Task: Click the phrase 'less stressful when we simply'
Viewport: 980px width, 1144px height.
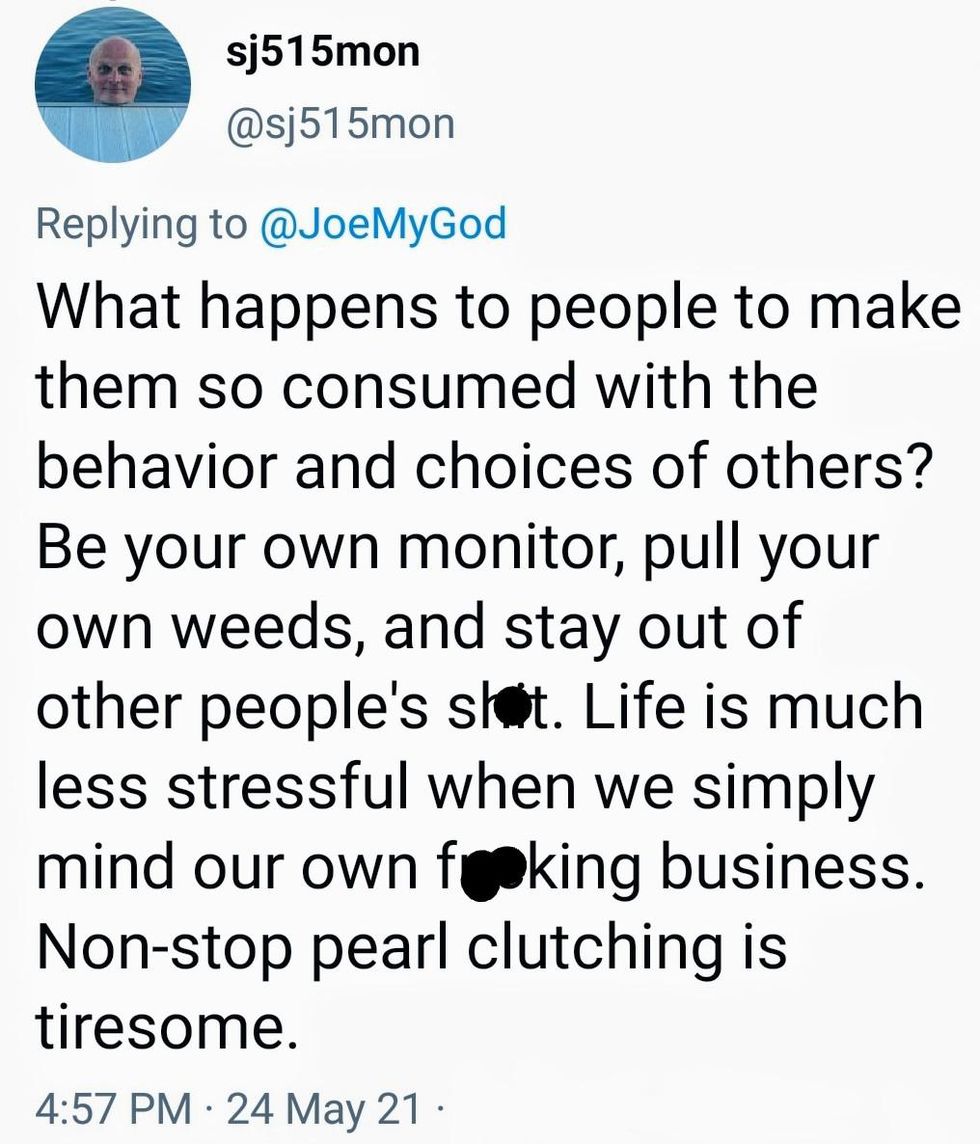Action: tap(455, 784)
